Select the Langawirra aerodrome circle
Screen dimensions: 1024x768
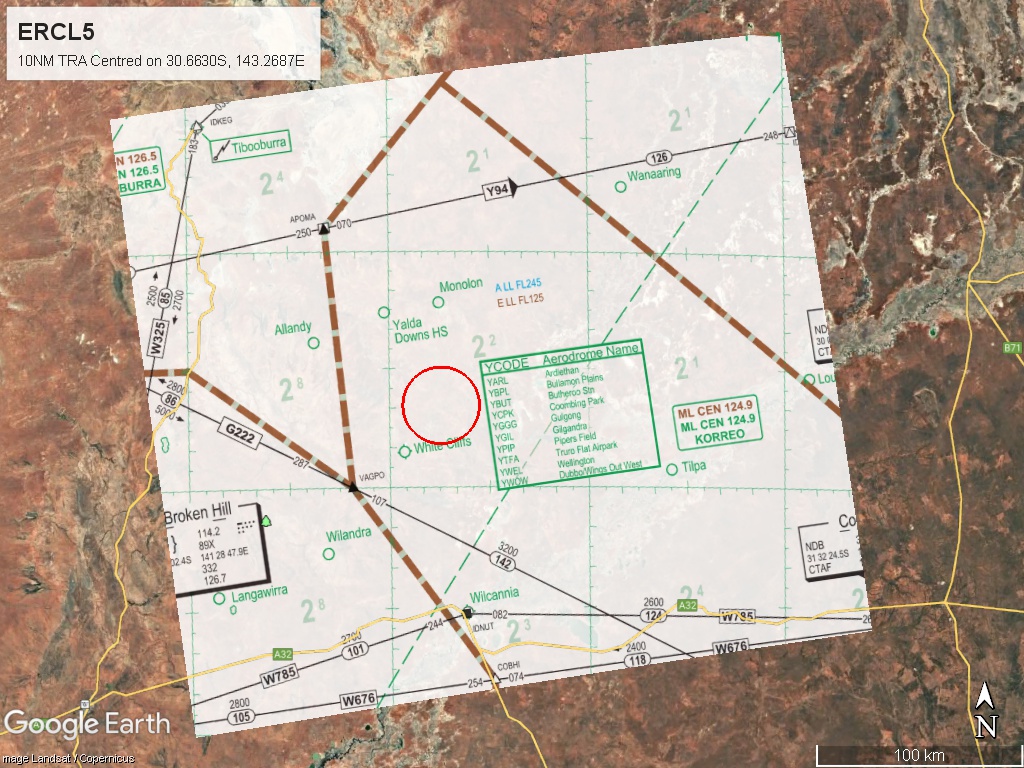219,599
